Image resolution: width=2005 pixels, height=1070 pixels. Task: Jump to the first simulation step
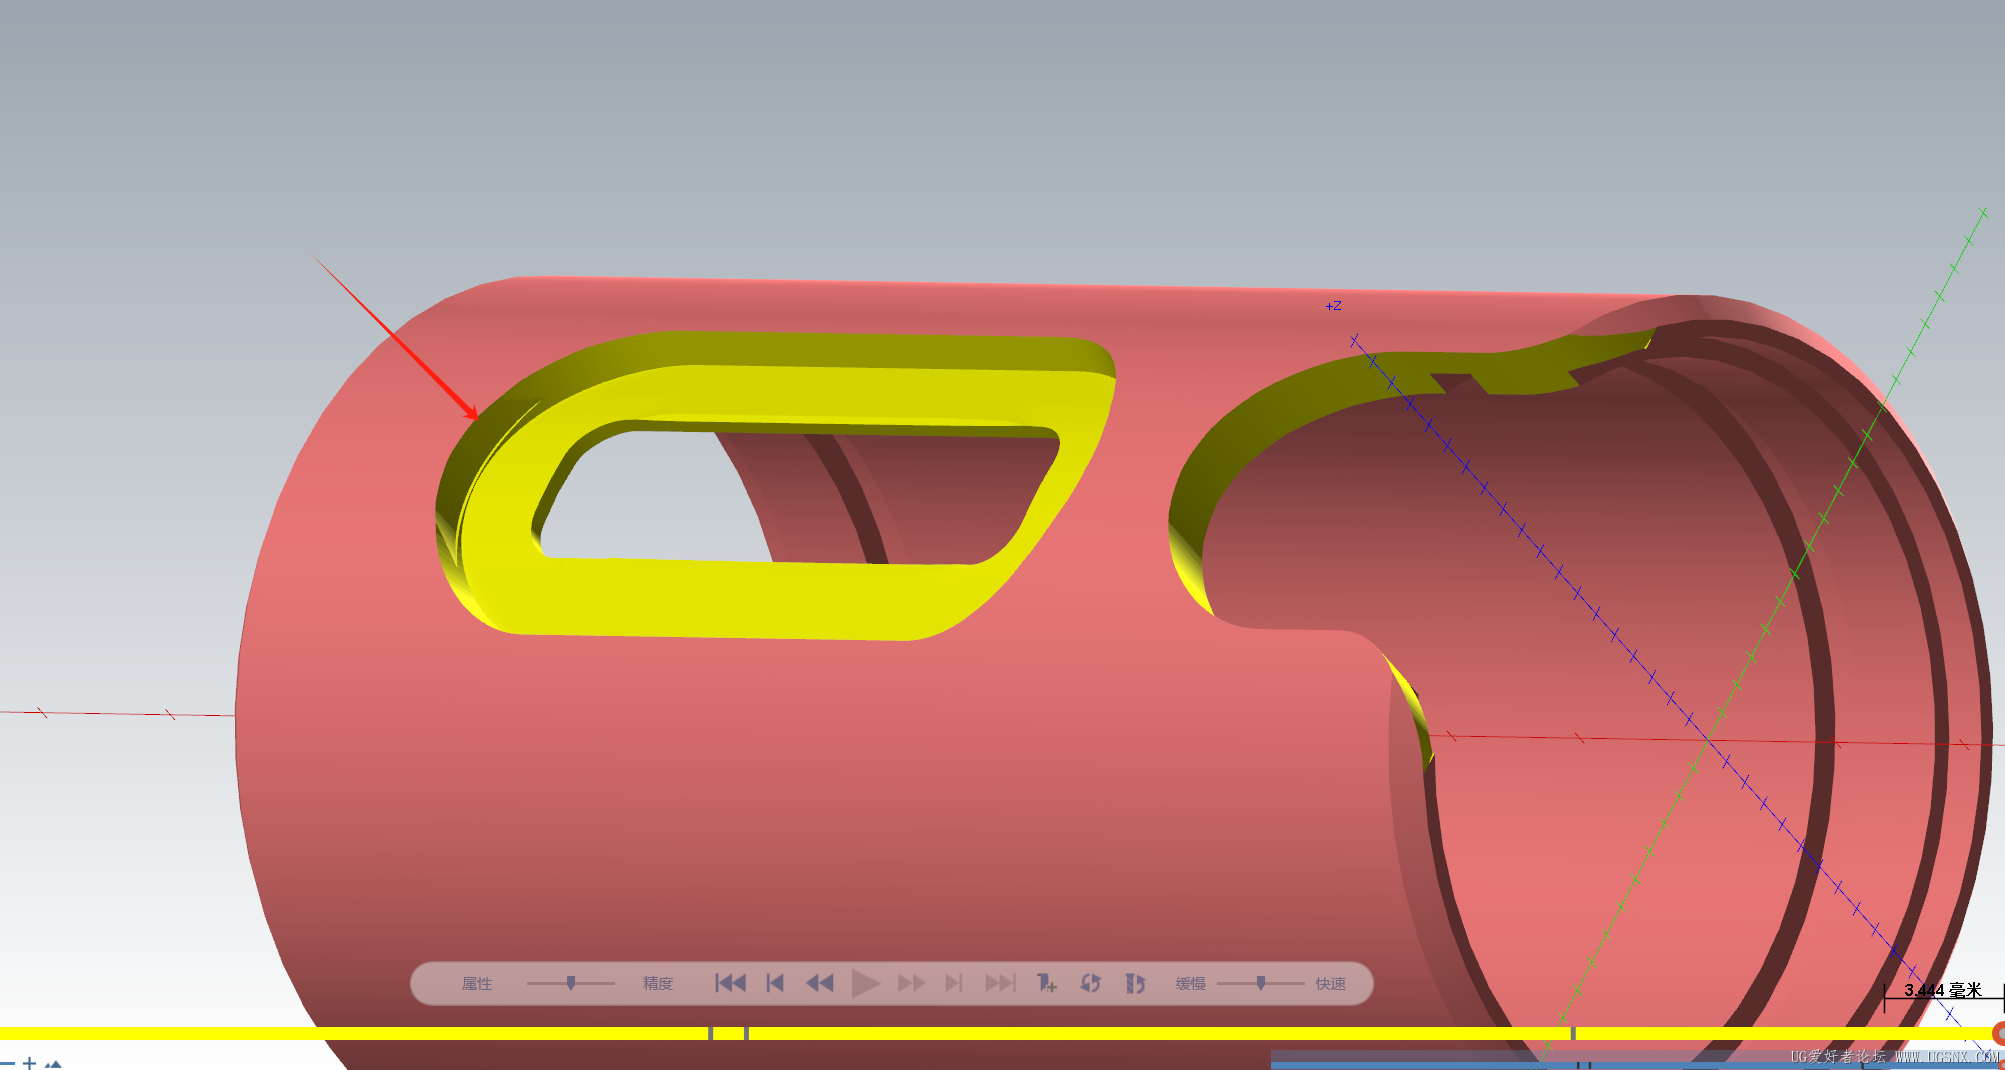point(731,983)
